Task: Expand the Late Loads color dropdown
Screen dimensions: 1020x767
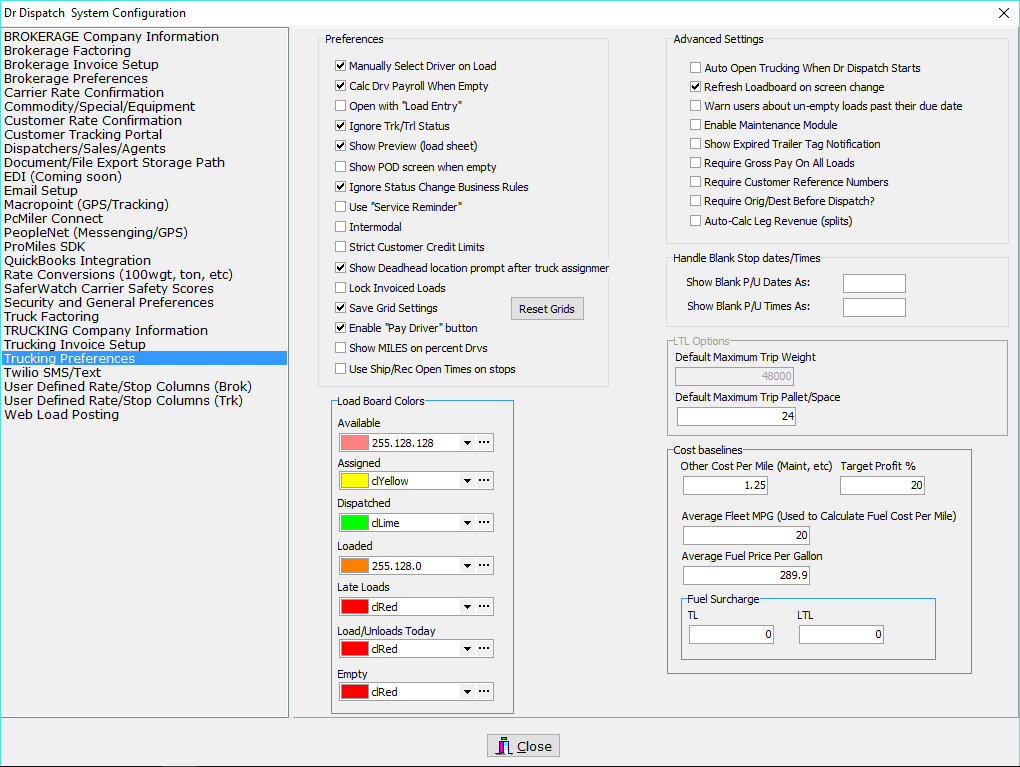Action: (467, 606)
